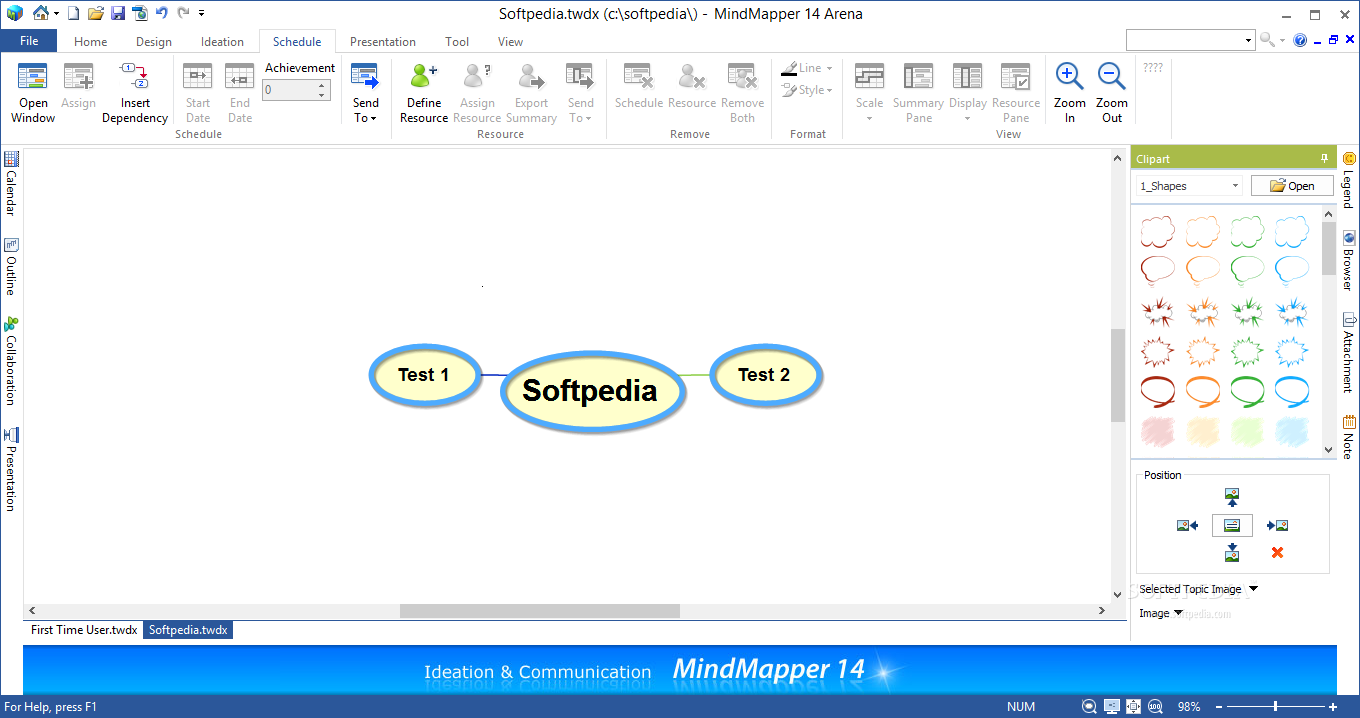
Task: Switch to First Time User.twdx document tab
Action: point(84,630)
